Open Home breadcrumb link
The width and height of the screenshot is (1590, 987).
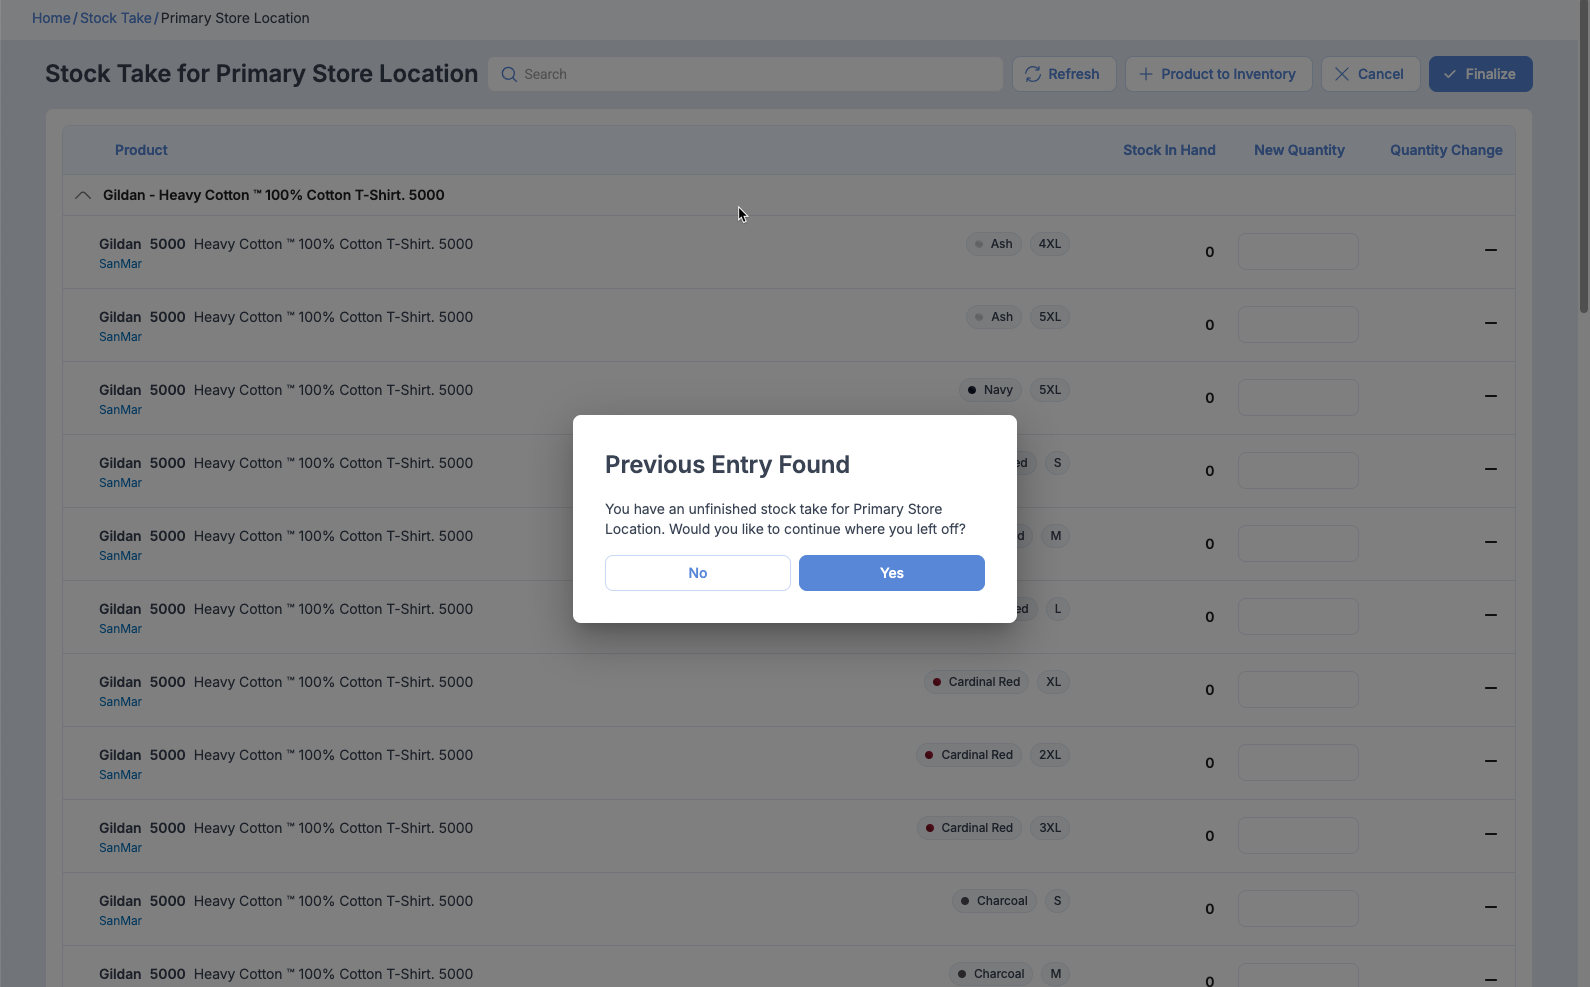point(51,18)
